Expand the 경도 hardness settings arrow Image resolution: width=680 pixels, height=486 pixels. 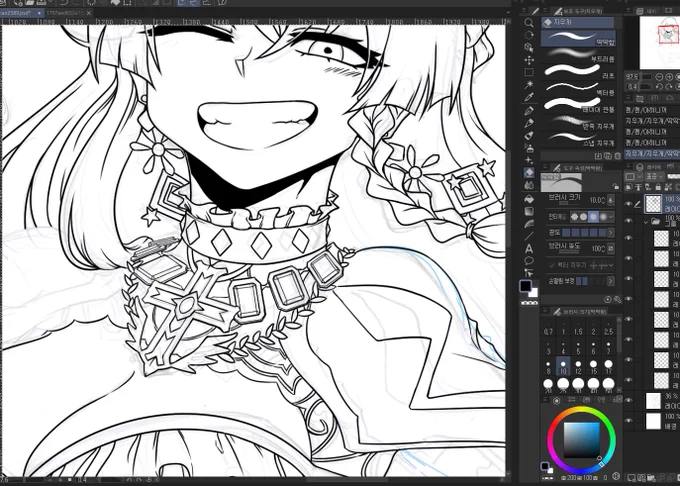[611, 233]
